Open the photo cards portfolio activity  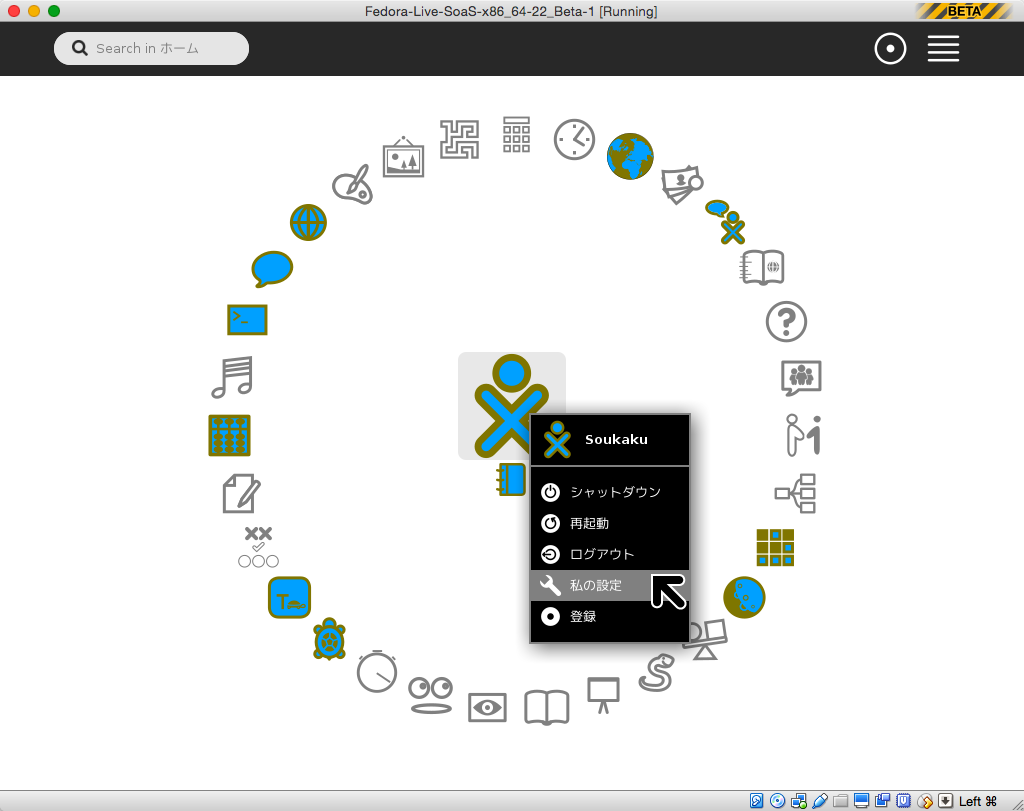click(681, 184)
